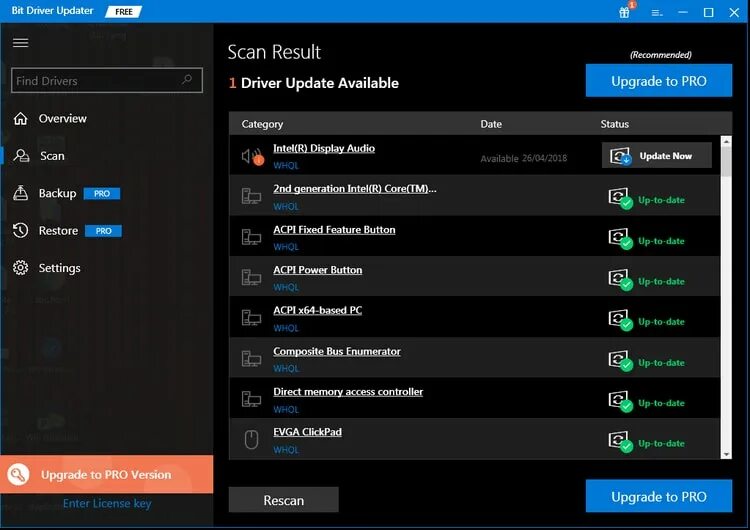
Task: Click the gift notification icon
Action: (625, 12)
